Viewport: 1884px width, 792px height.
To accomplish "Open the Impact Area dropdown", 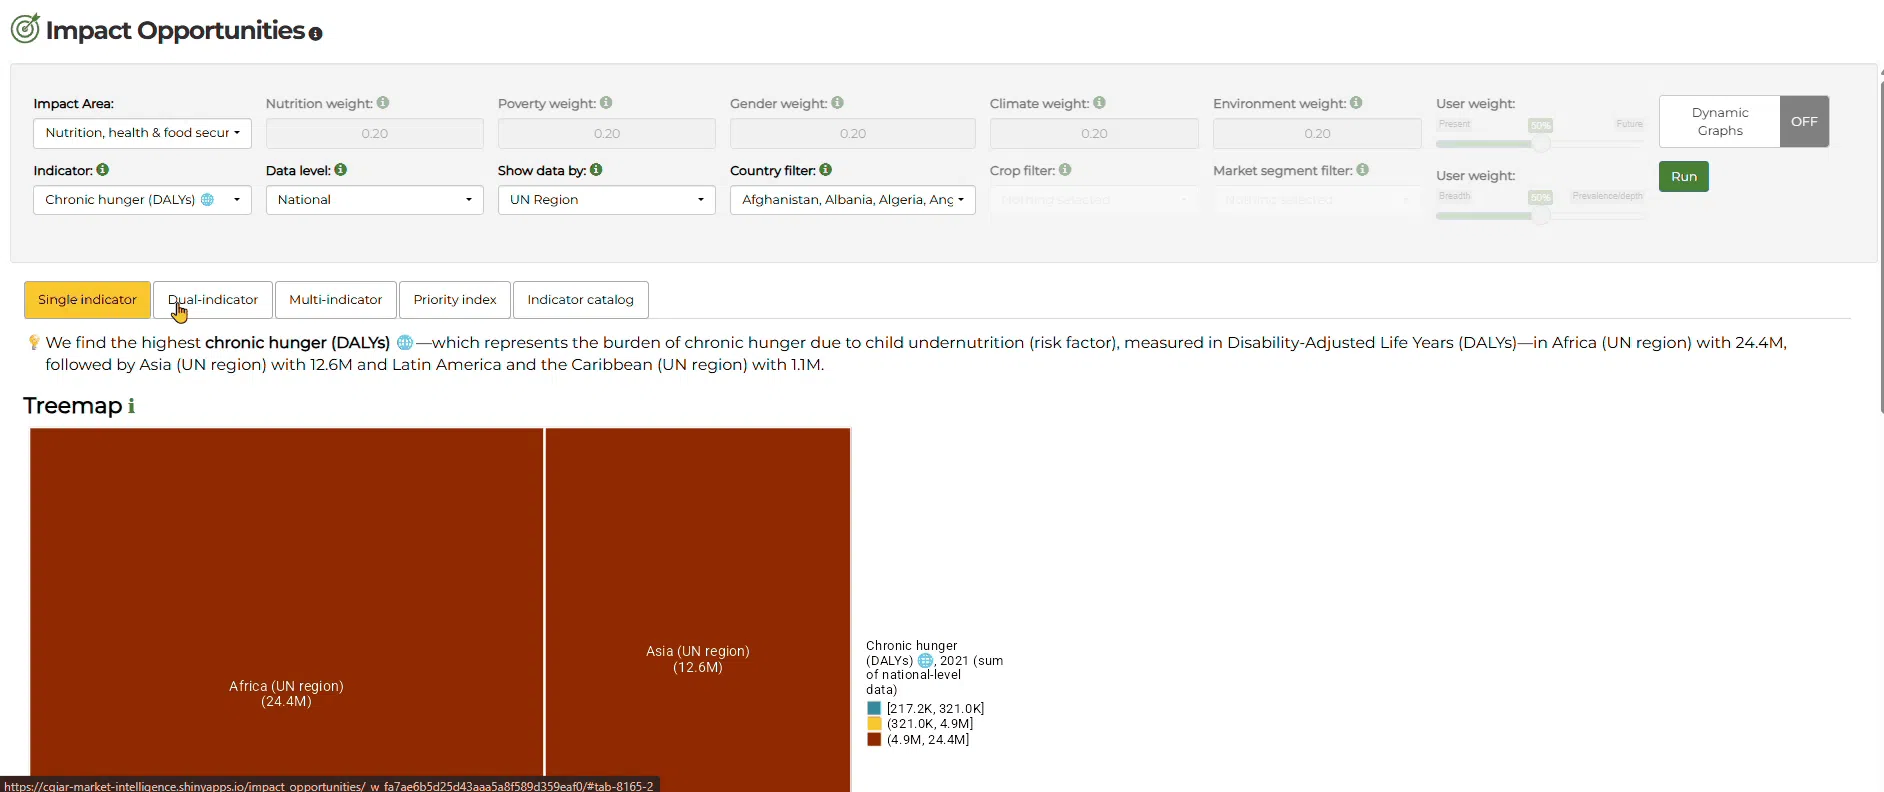I will (142, 133).
